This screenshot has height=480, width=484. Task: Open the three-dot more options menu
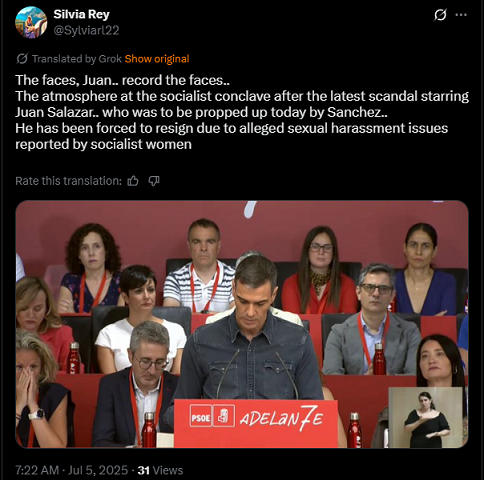pos(461,15)
